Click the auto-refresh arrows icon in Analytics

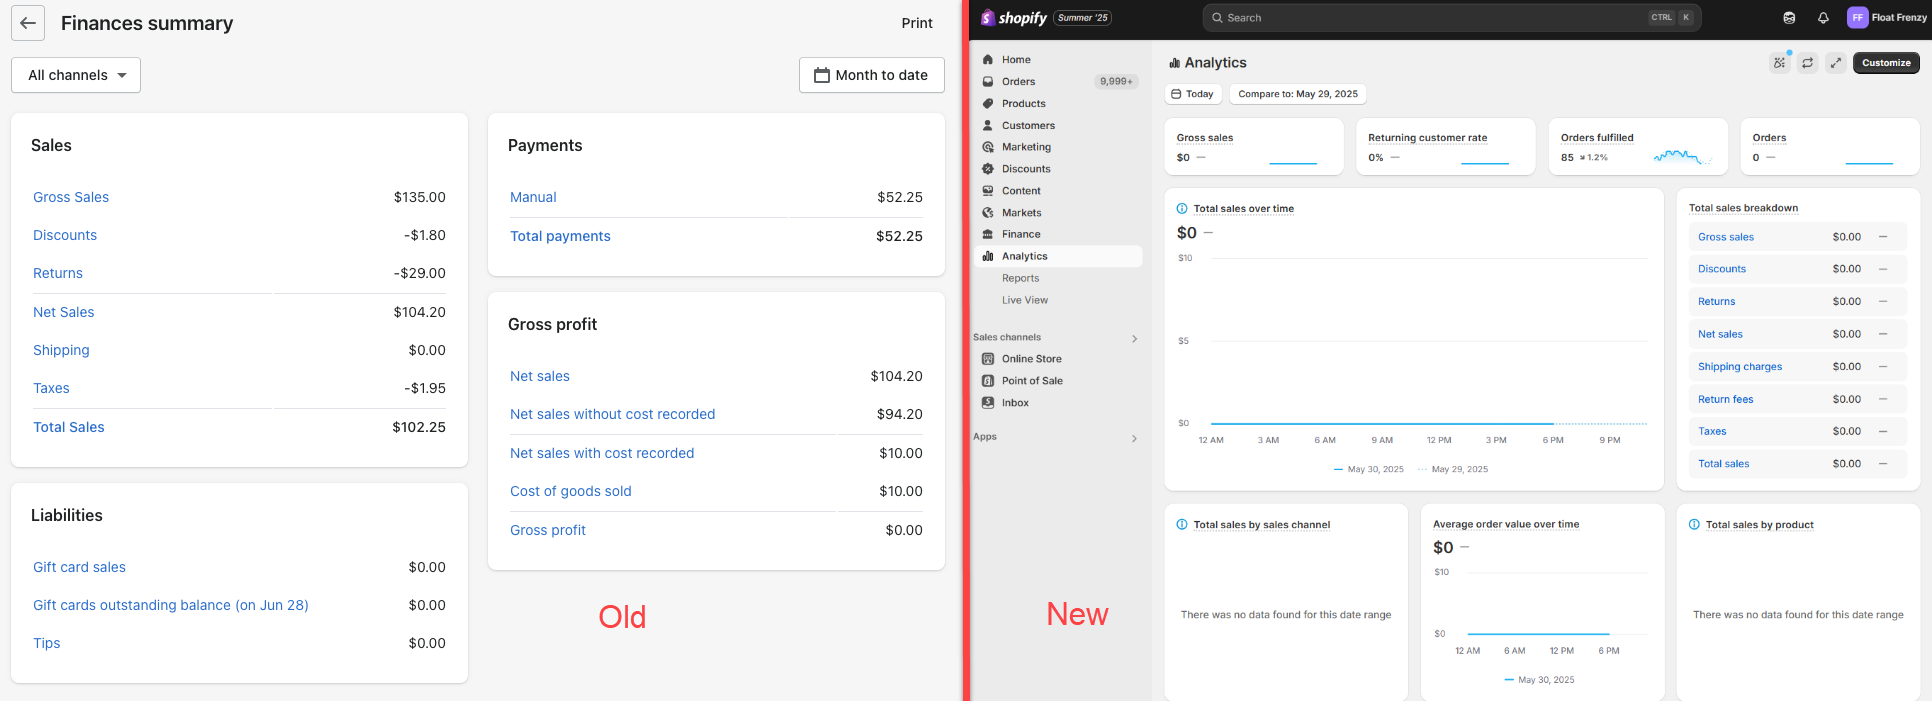pyautogui.click(x=1807, y=63)
